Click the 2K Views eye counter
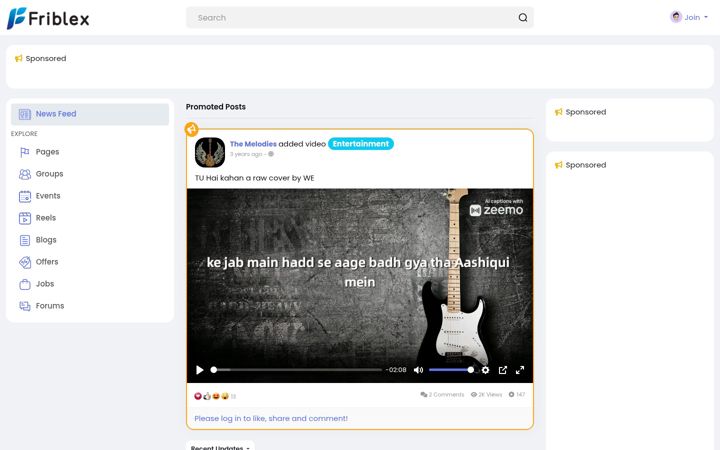Image resolution: width=720 pixels, height=450 pixels. tap(486, 394)
